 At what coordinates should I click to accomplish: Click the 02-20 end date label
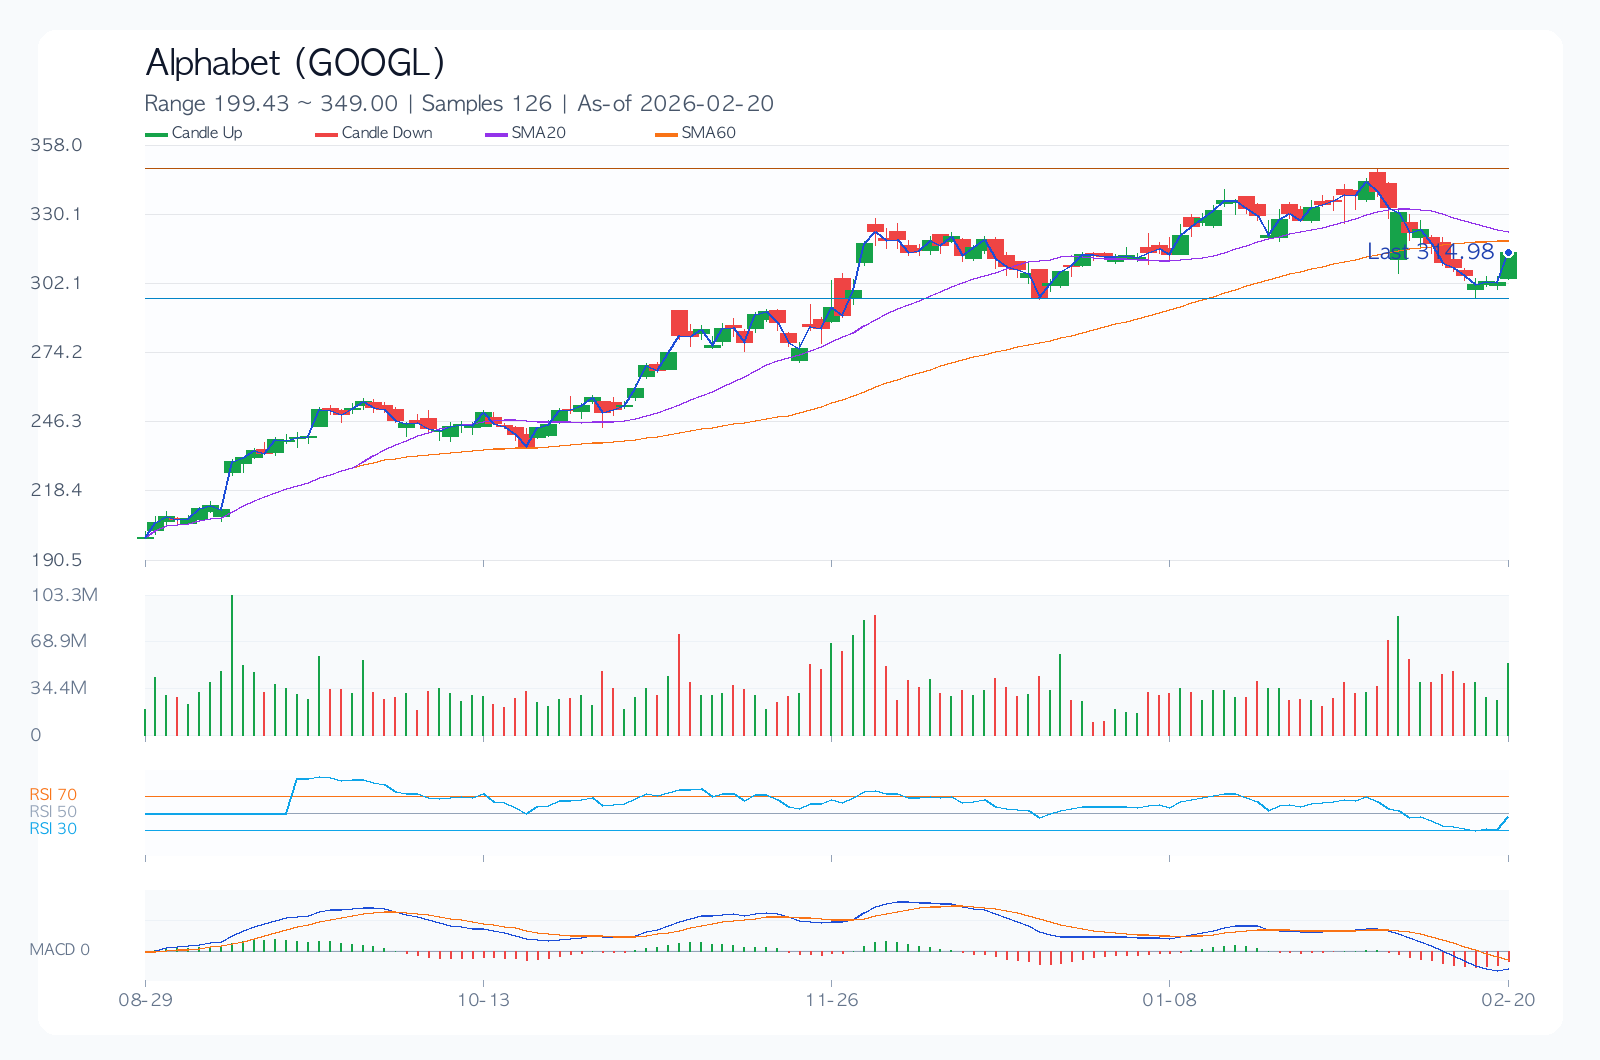[x=1508, y=1000]
